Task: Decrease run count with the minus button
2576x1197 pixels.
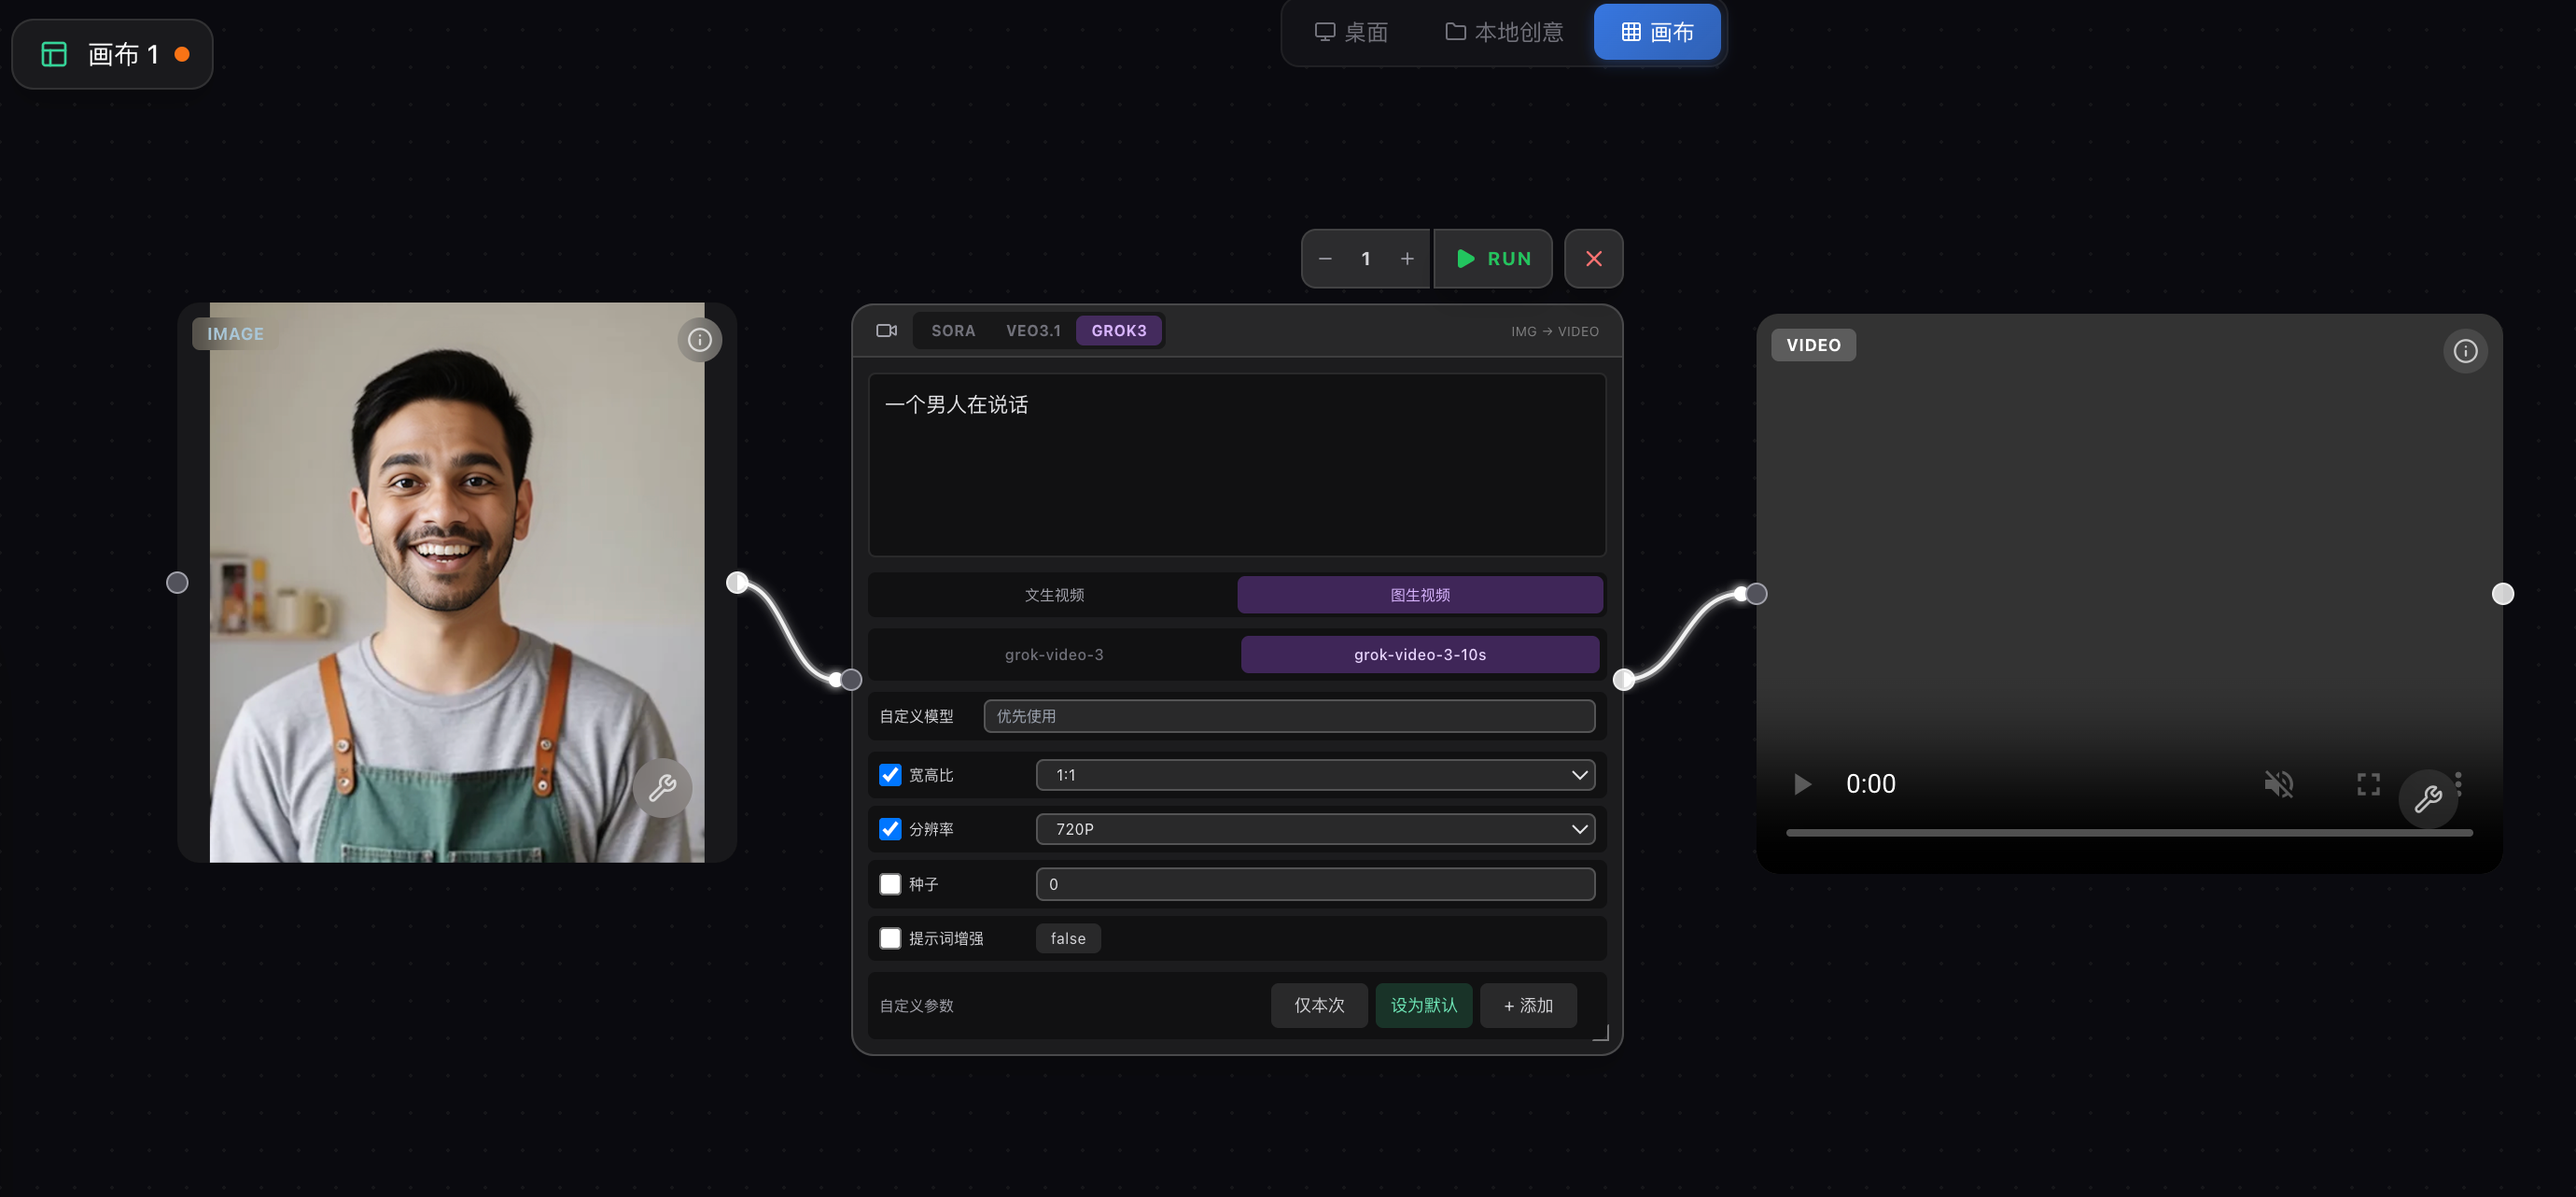Action: (1325, 259)
